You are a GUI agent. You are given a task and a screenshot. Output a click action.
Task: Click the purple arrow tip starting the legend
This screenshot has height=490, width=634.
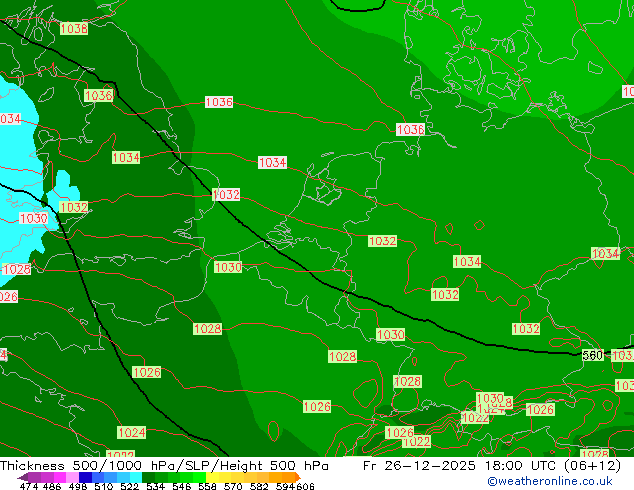pyautogui.click(x=23, y=477)
